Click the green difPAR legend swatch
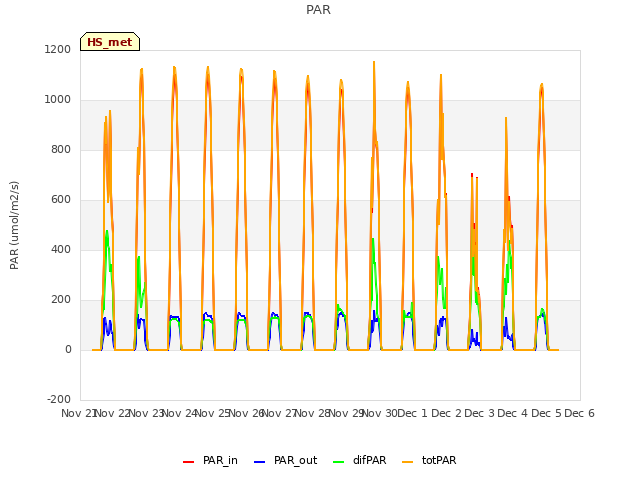 click(x=338, y=462)
